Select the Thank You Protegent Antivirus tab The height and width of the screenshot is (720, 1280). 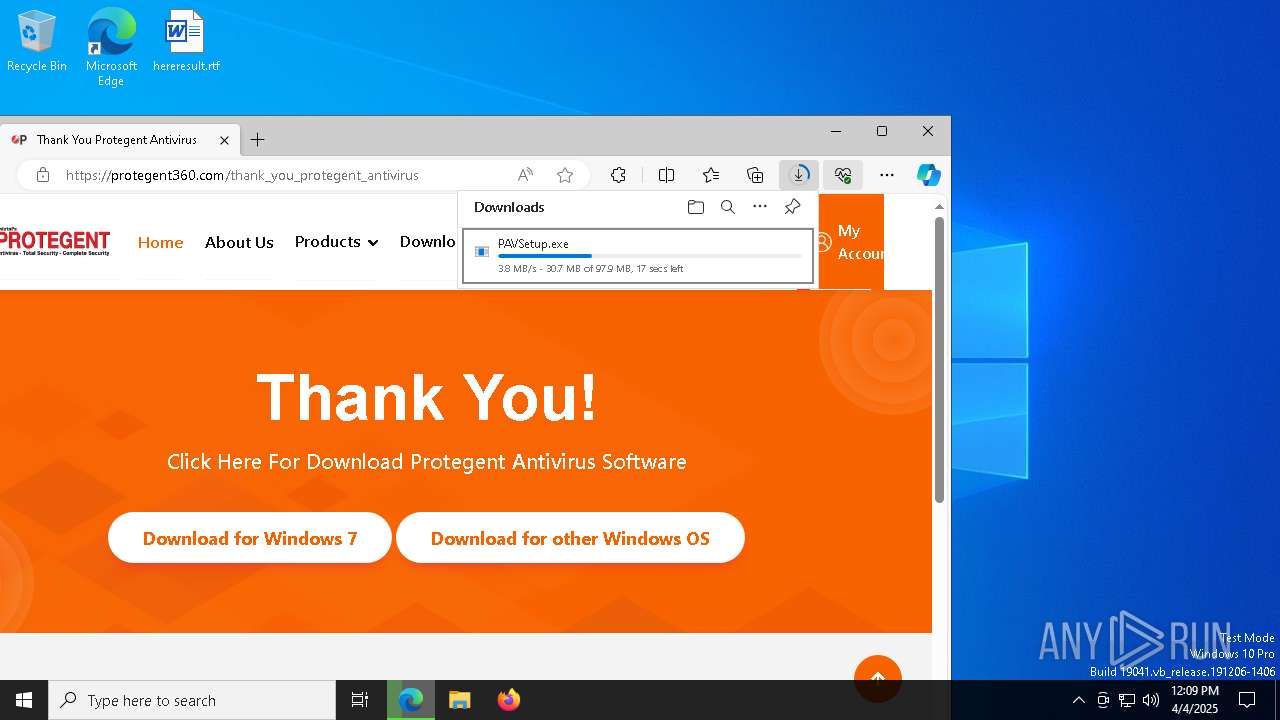(118, 140)
